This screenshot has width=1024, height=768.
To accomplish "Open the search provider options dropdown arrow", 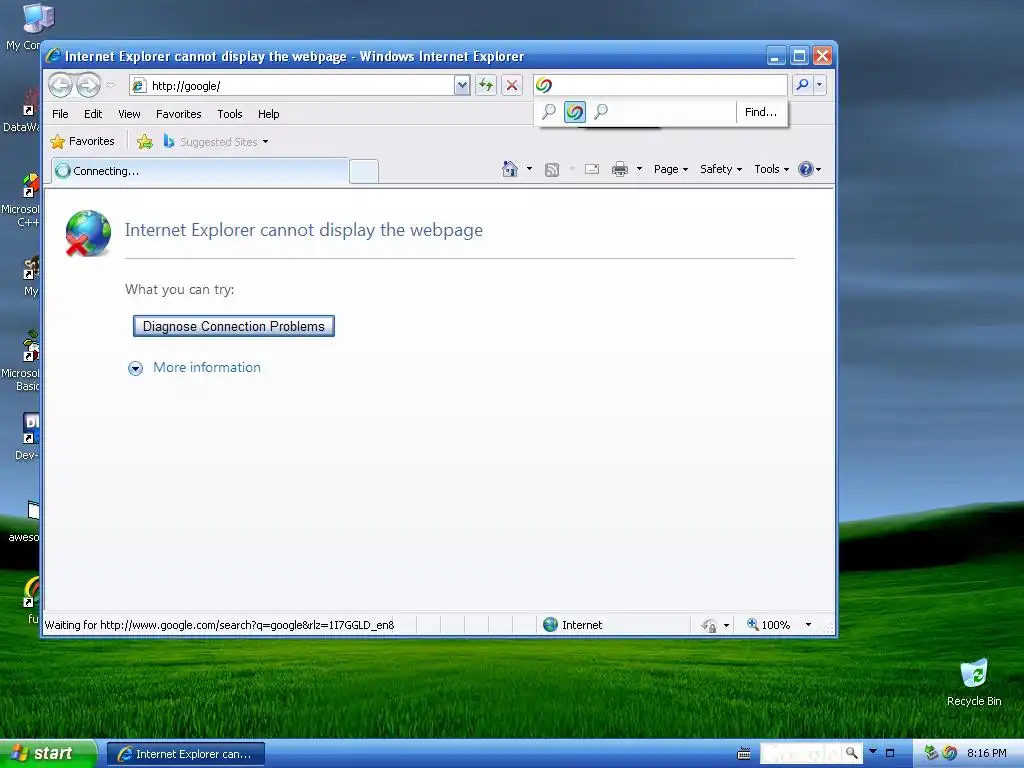I will coord(820,85).
